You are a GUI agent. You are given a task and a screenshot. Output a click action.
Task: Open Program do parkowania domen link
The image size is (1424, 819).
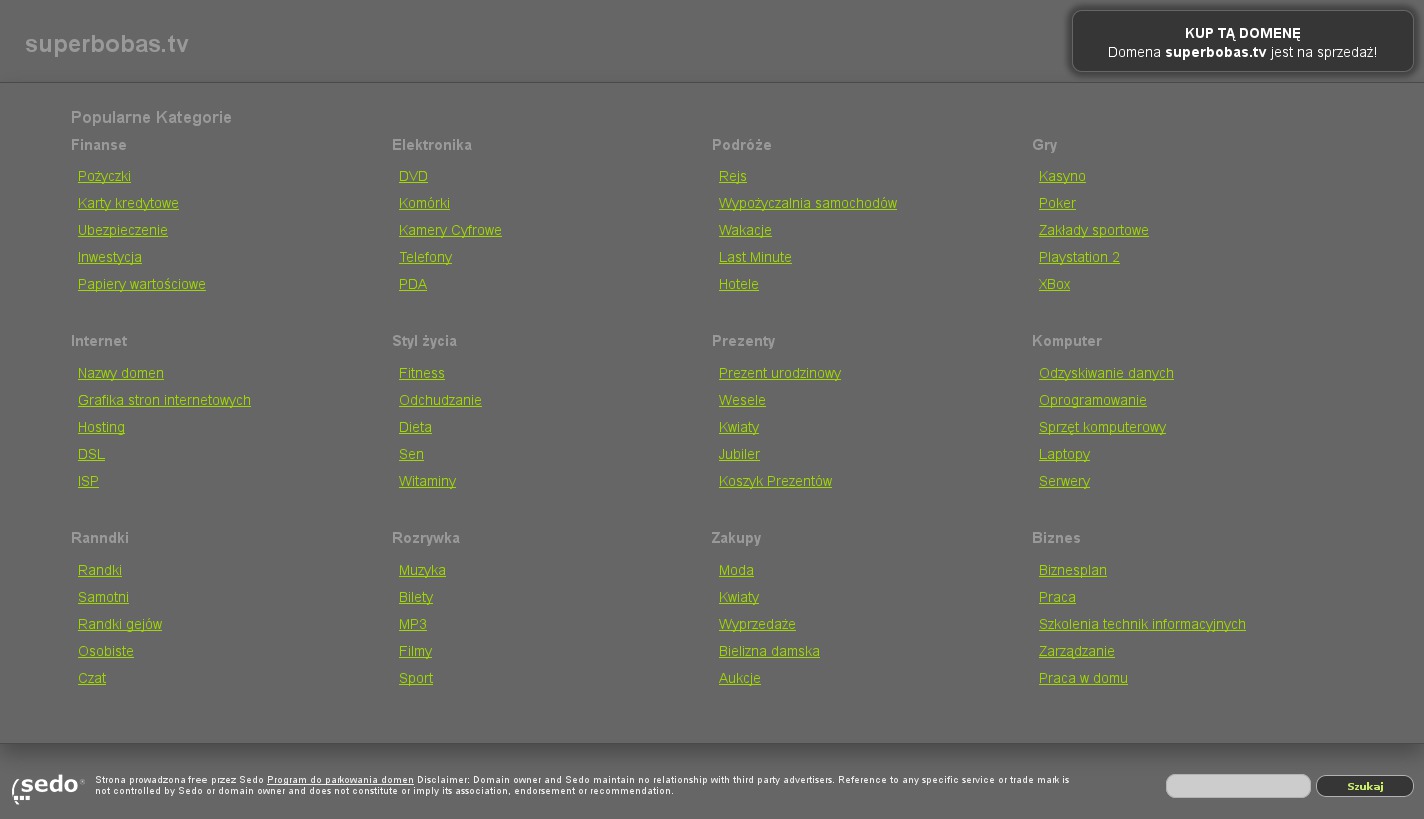pyautogui.click(x=340, y=780)
